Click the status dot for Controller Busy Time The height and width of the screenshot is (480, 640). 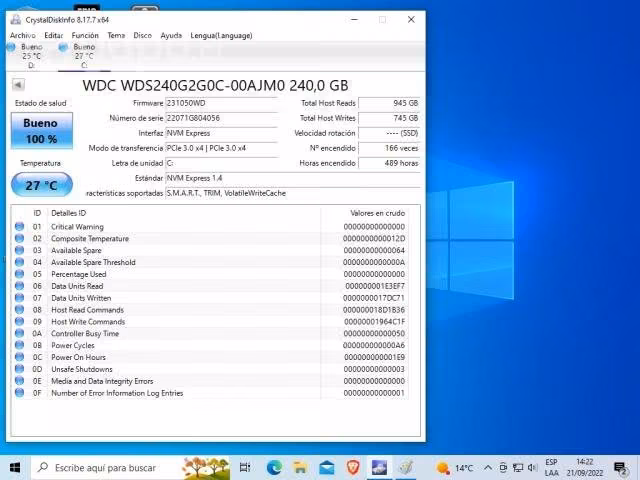19,333
